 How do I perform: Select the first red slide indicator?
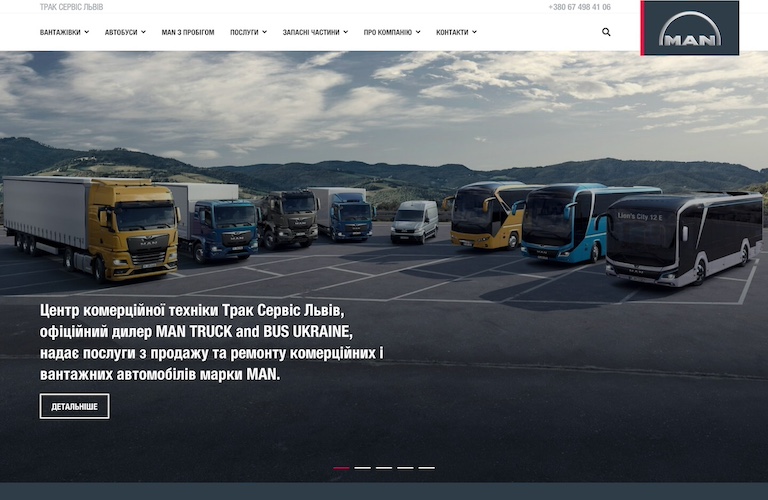341,468
